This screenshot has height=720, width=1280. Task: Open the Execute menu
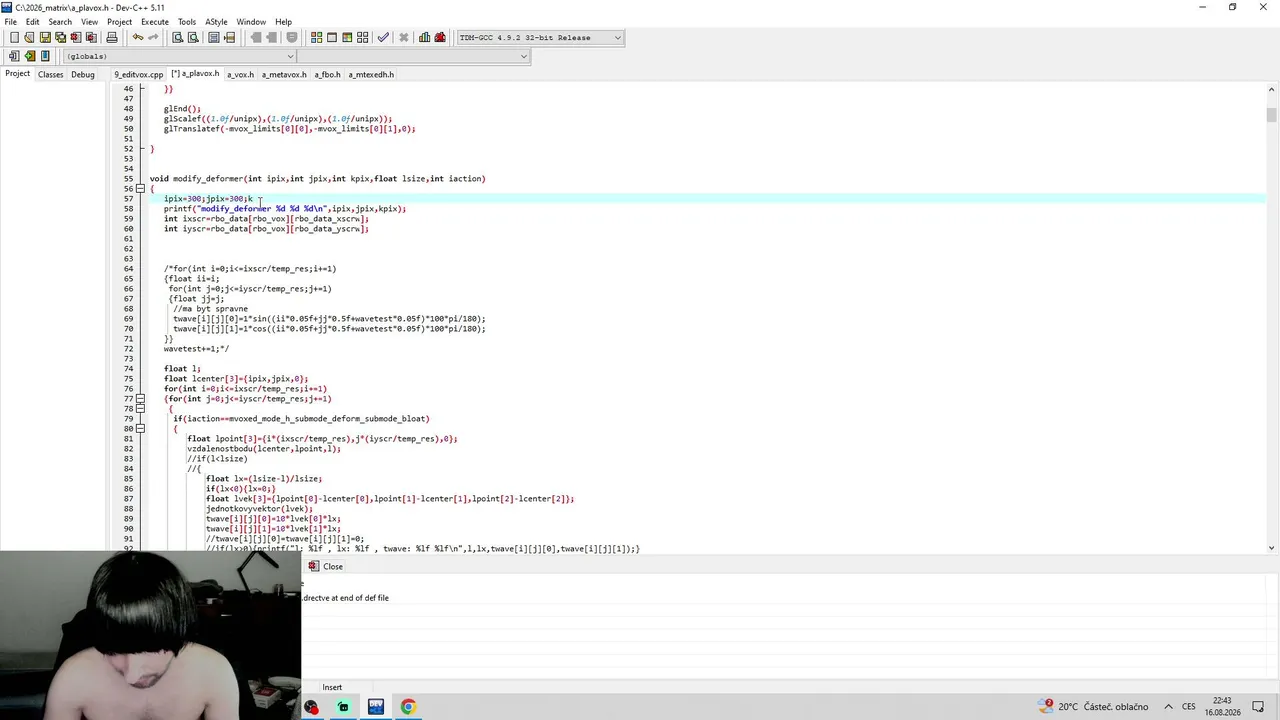pyautogui.click(x=155, y=22)
